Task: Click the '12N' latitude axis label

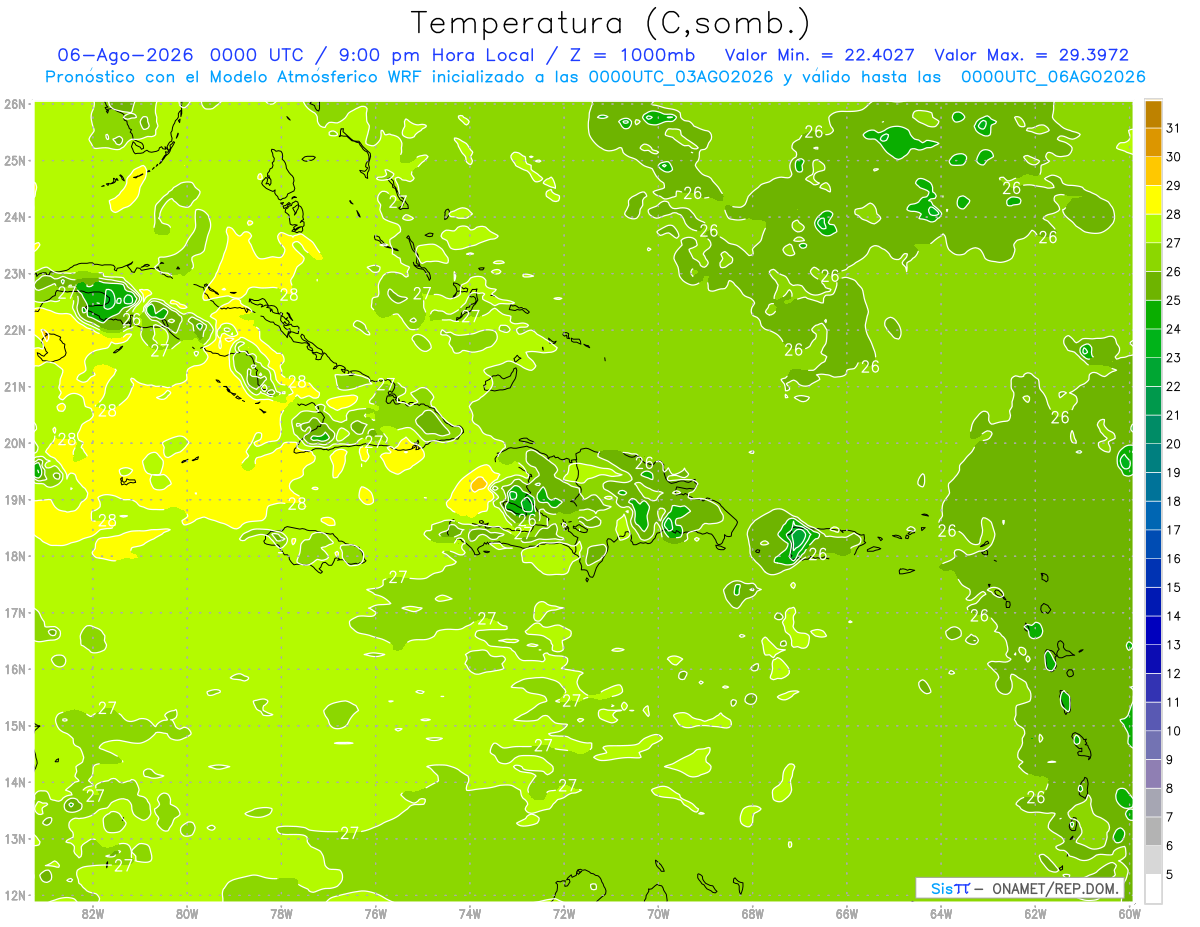Action: 15,895
